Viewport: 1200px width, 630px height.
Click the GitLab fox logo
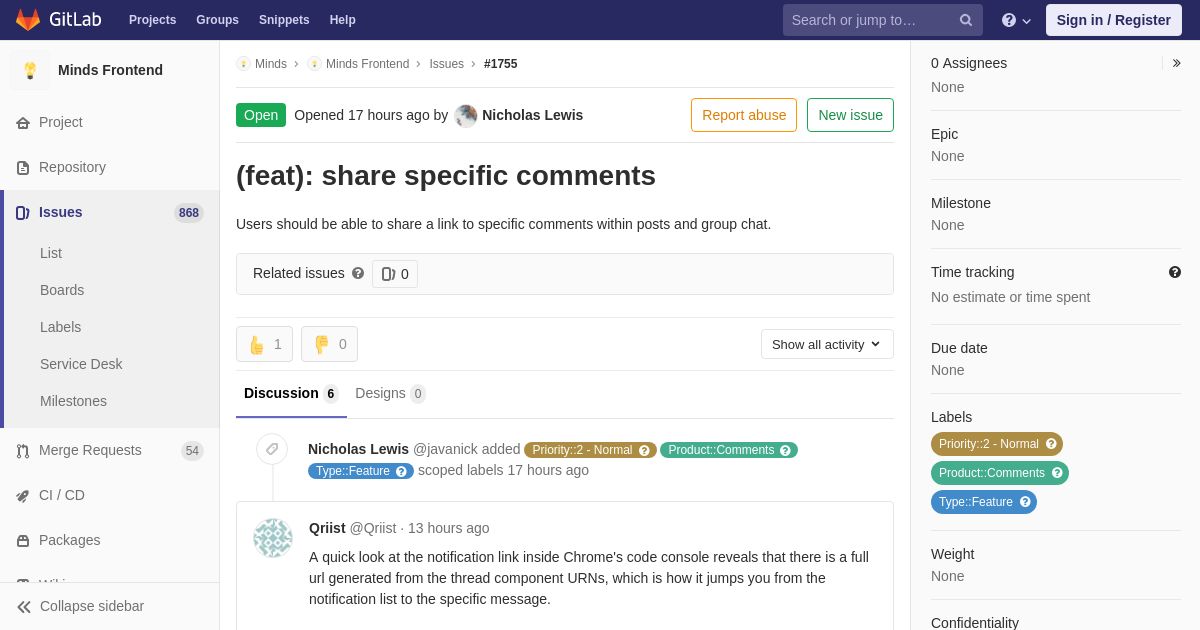[28, 20]
